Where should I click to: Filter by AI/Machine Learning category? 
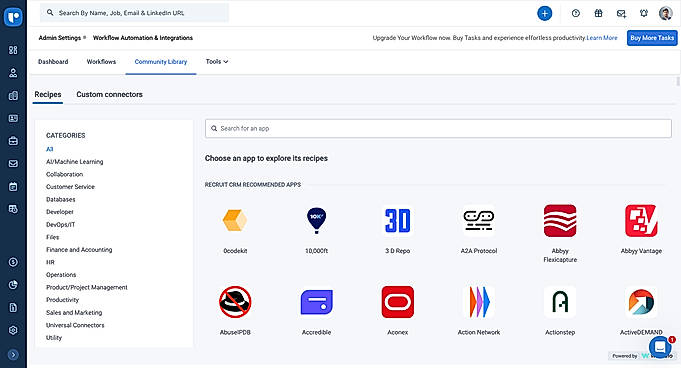click(x=75, y=162)
